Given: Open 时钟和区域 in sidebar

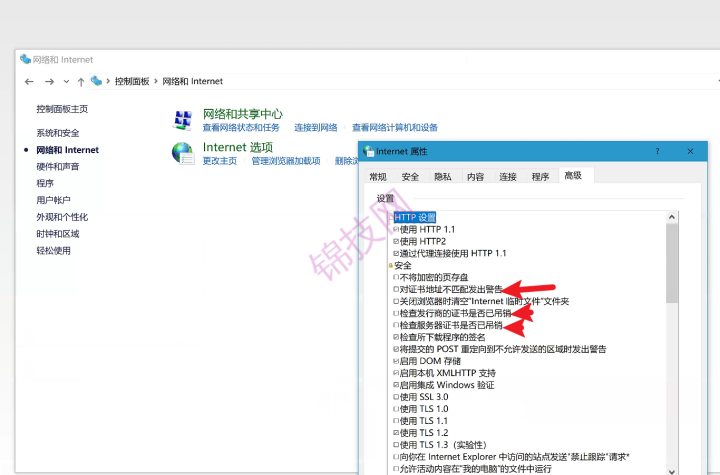Looking at the screenshot, I should 58,234.
